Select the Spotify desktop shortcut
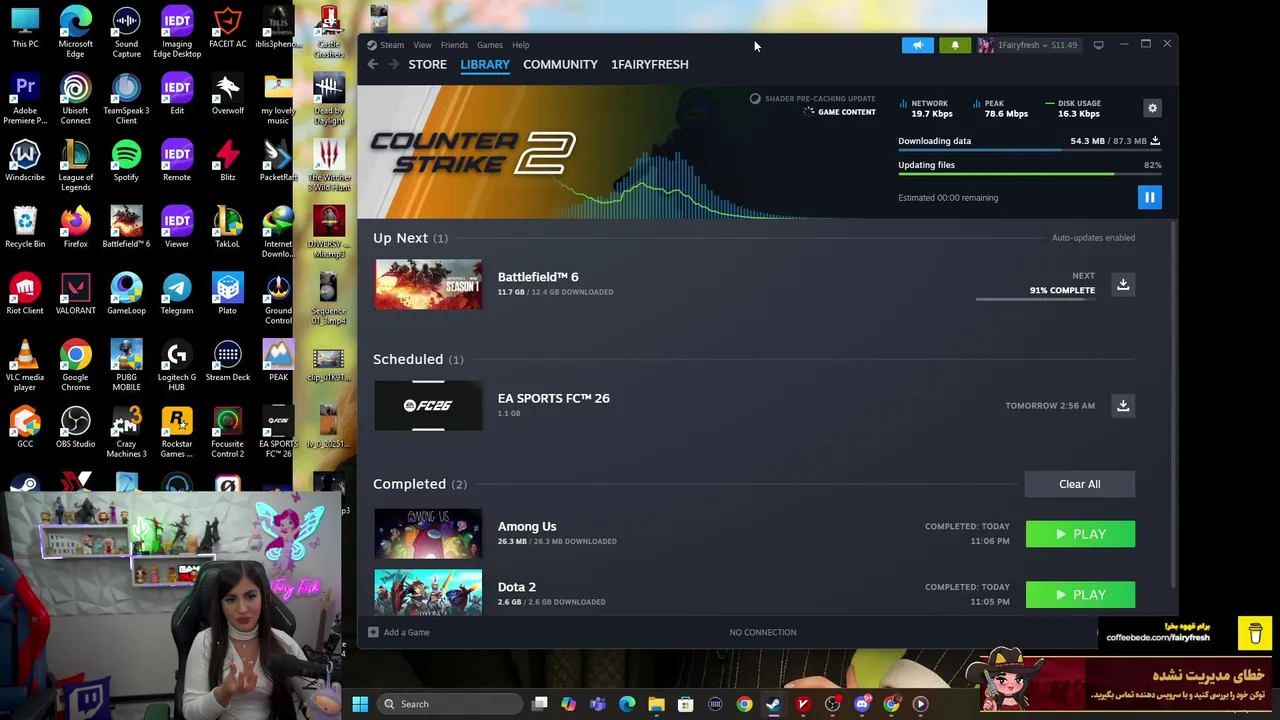 pyautogui.click(x=126, y=162)
